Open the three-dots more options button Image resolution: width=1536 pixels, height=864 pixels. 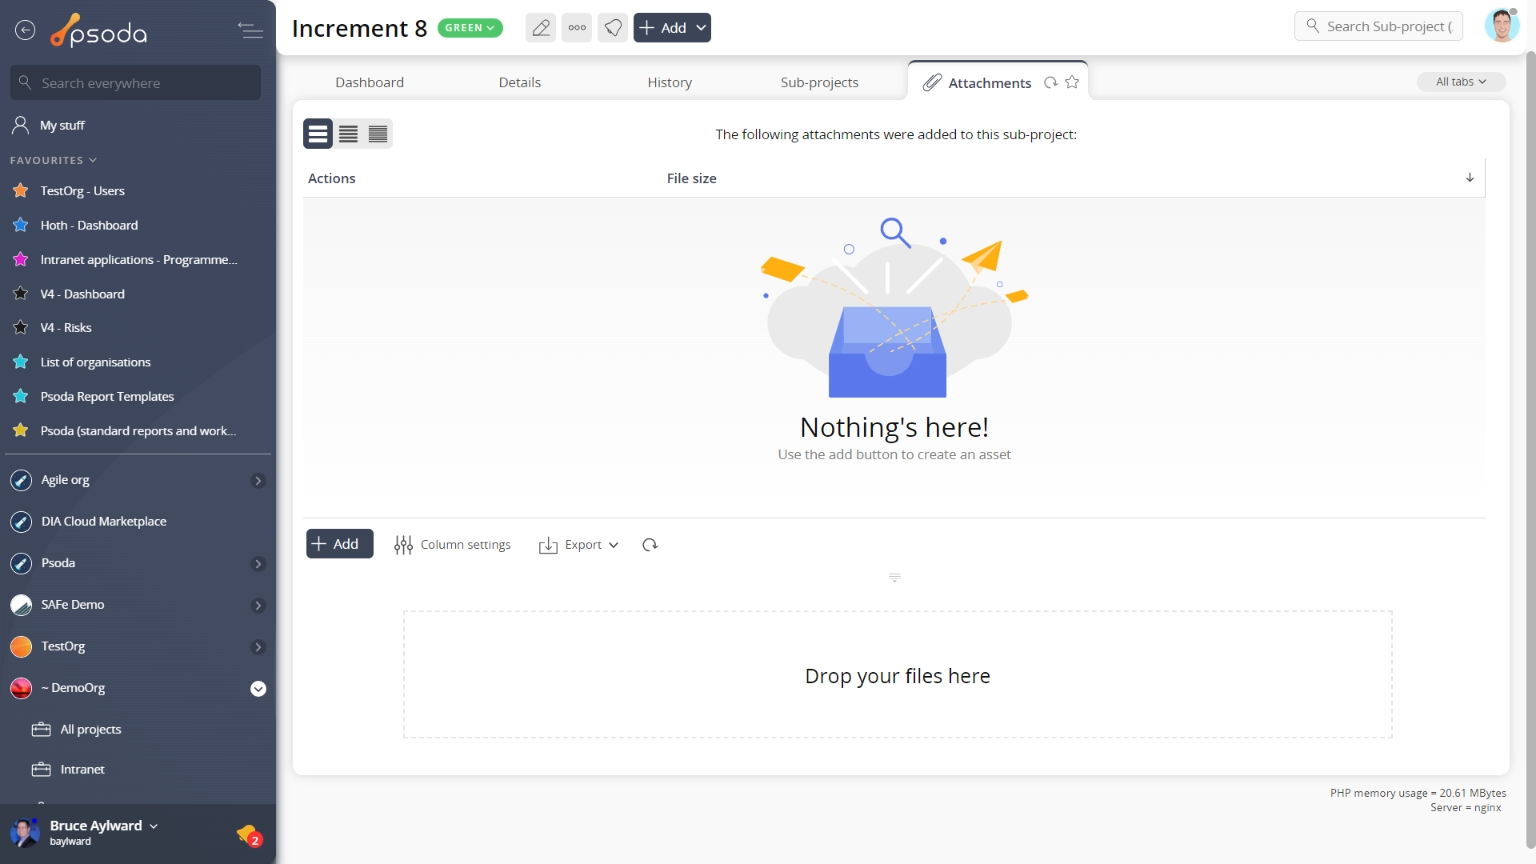[577, 28]
